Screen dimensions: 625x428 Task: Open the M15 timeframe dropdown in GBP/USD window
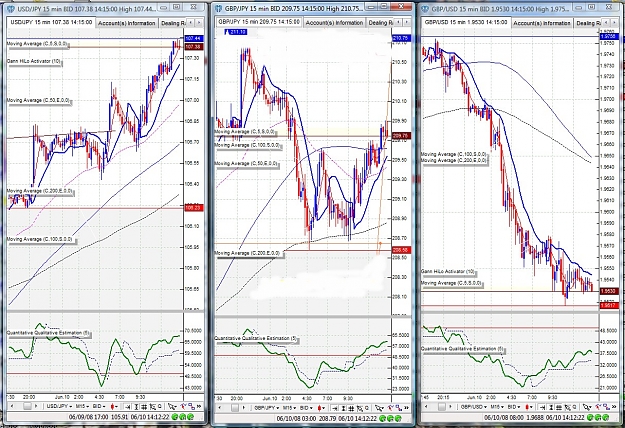pos(497,407)
